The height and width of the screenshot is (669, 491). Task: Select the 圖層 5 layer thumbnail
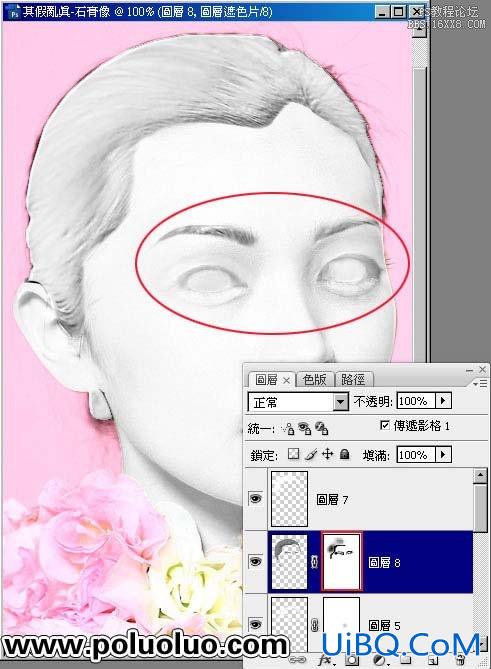pyautogui.click(x=290, y=623)
